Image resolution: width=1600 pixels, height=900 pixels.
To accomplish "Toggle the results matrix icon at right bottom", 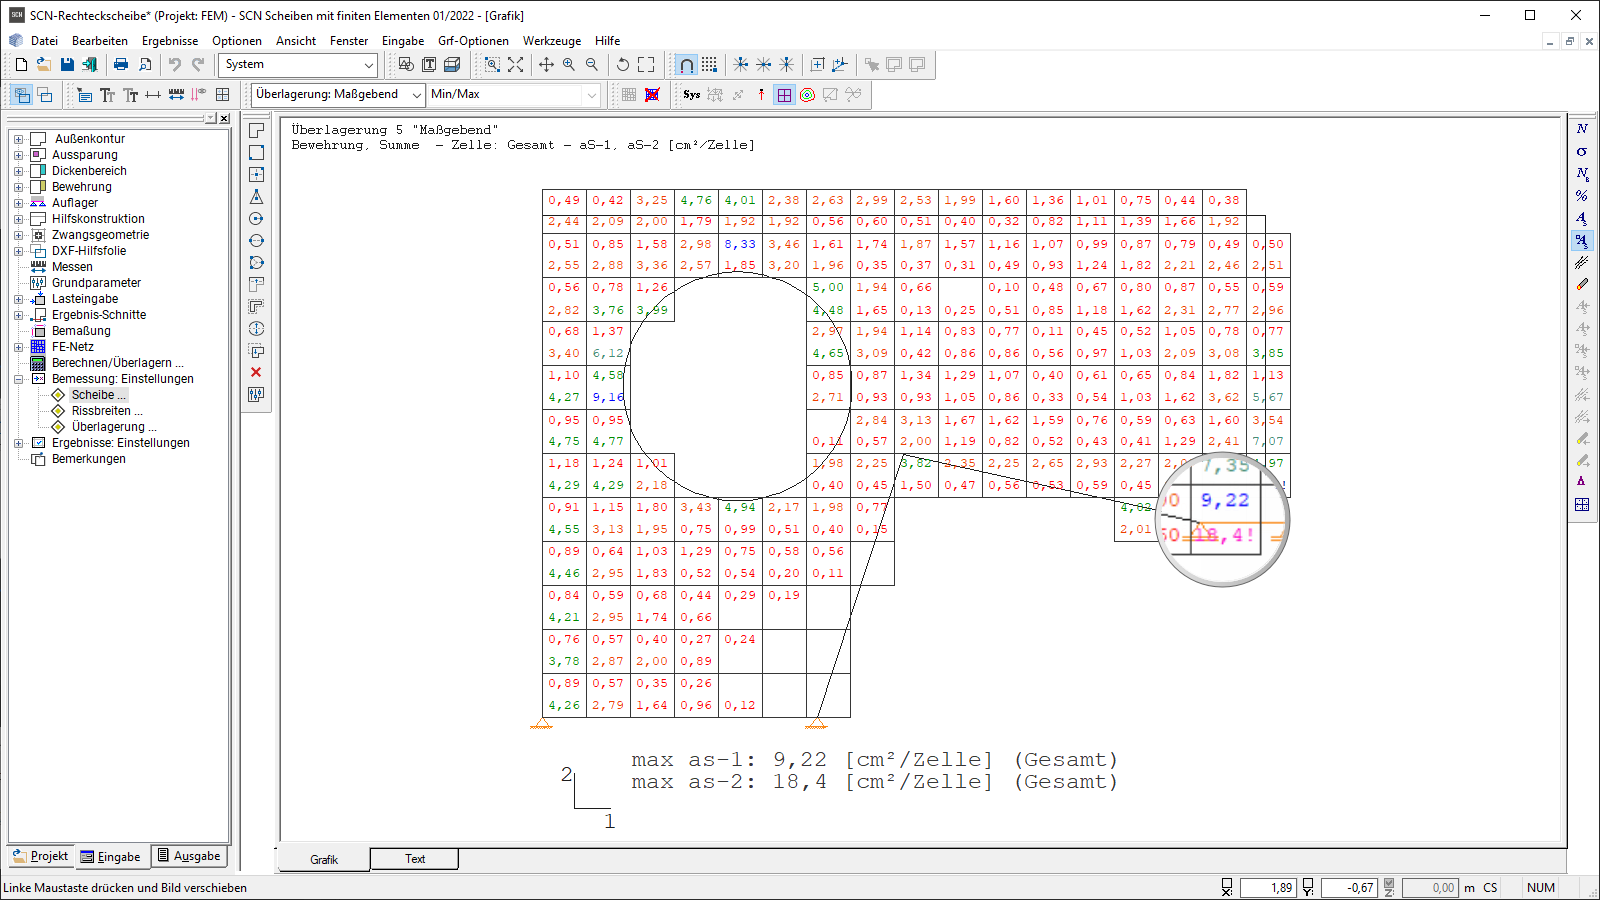I will tap(1582, 505).
